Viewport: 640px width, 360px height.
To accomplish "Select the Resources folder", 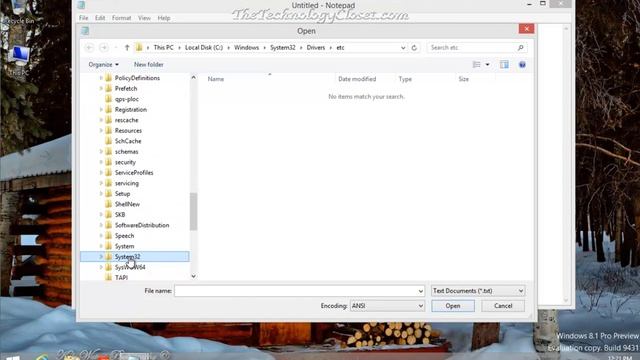I will (128, 131).
